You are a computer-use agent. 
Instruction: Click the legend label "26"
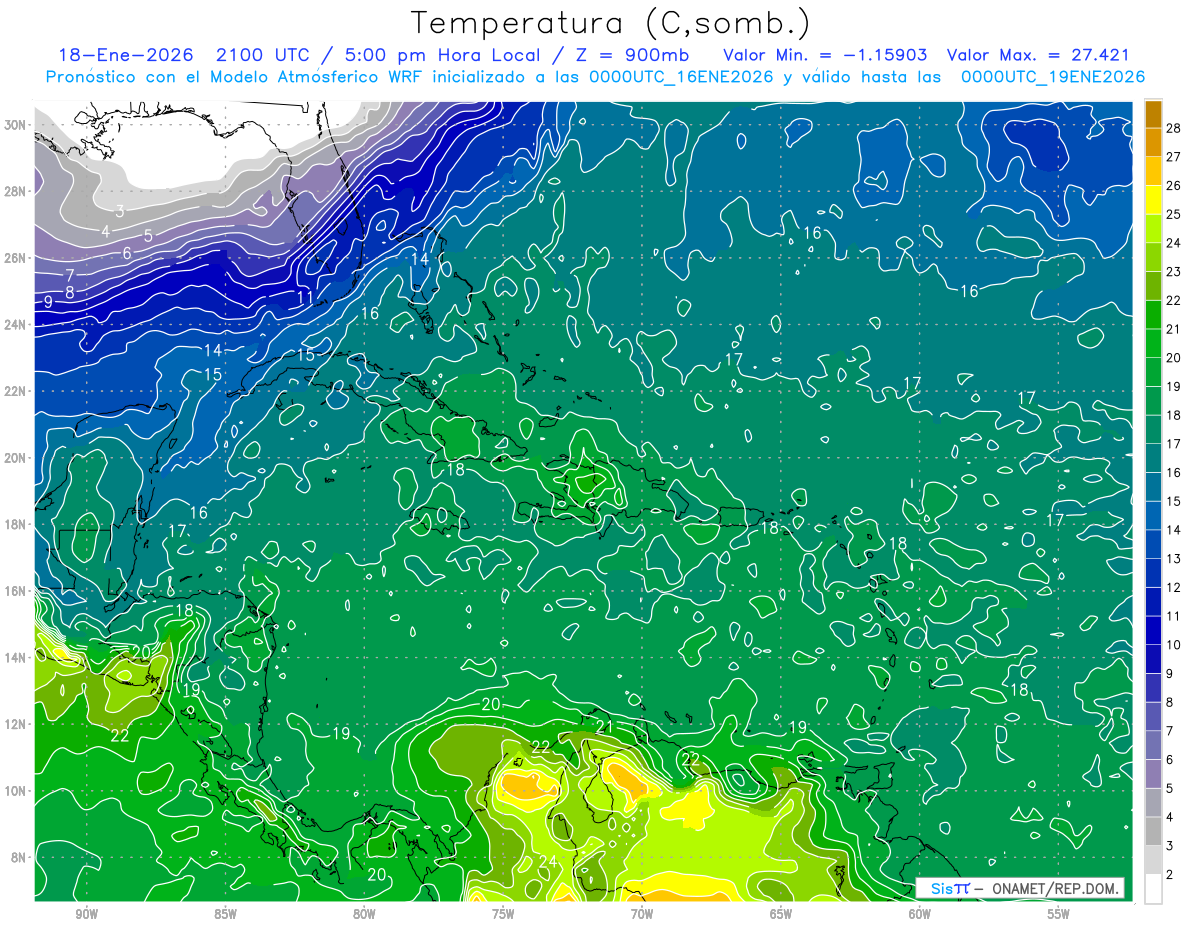coord(1174,185)
